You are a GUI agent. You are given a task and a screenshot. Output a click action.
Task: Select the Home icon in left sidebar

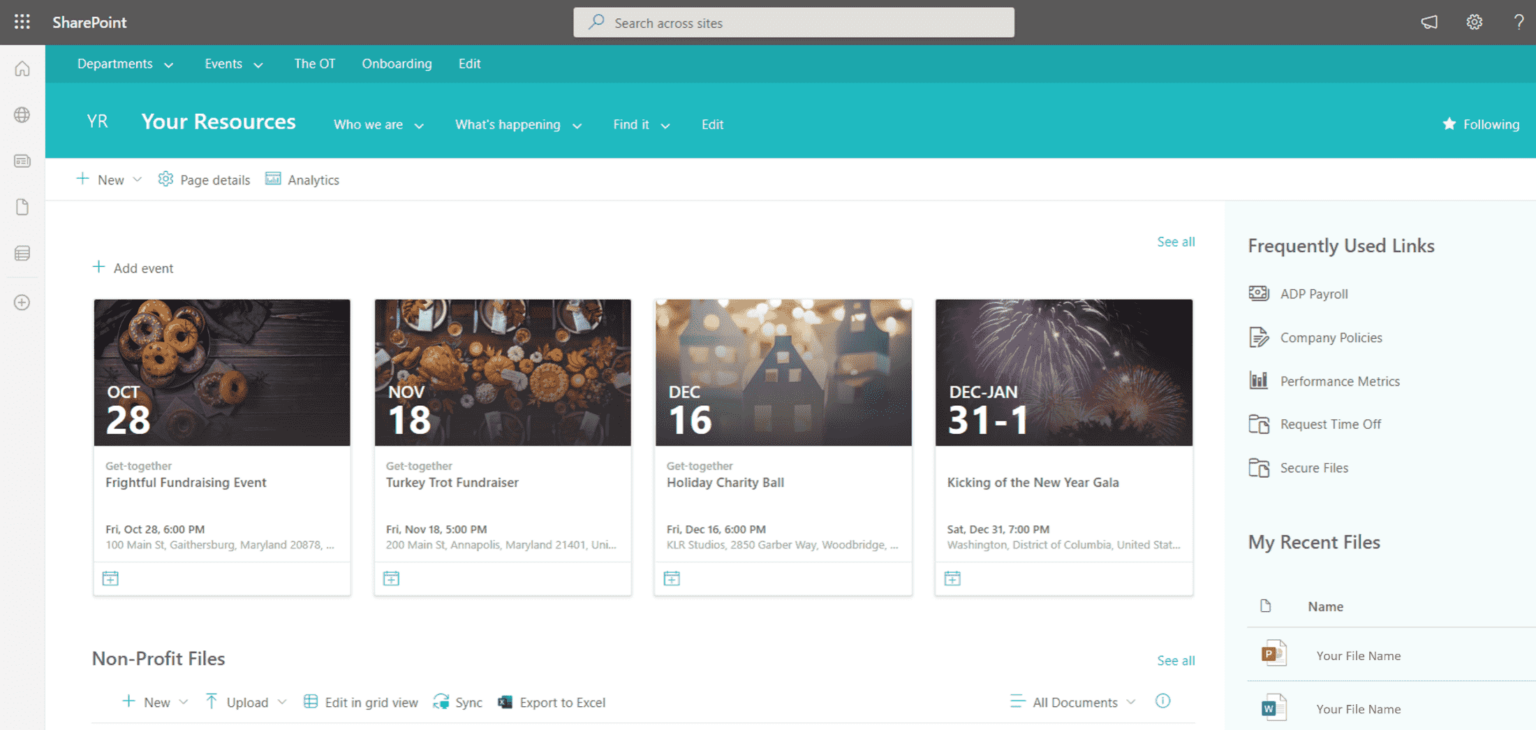(21, 68)
